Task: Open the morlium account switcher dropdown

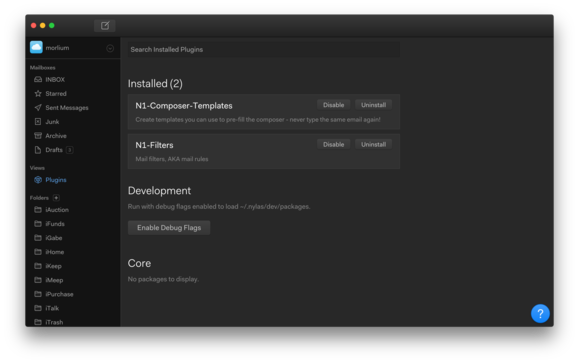Action: (110, 48)
